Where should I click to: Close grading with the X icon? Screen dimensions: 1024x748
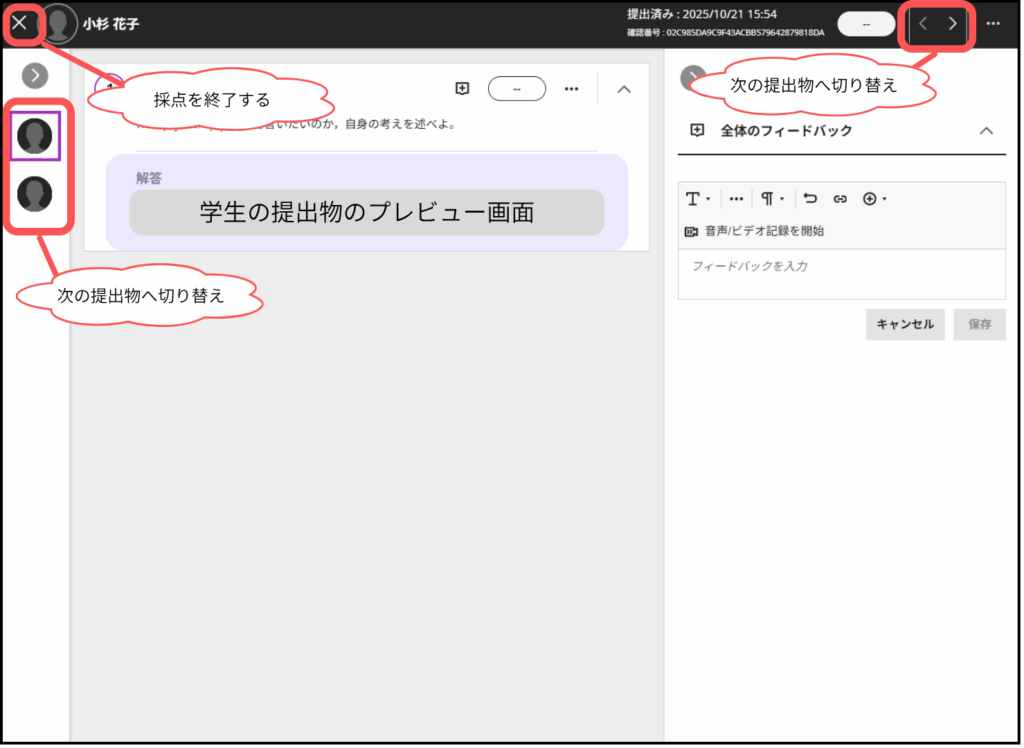[x=20, y=23]
